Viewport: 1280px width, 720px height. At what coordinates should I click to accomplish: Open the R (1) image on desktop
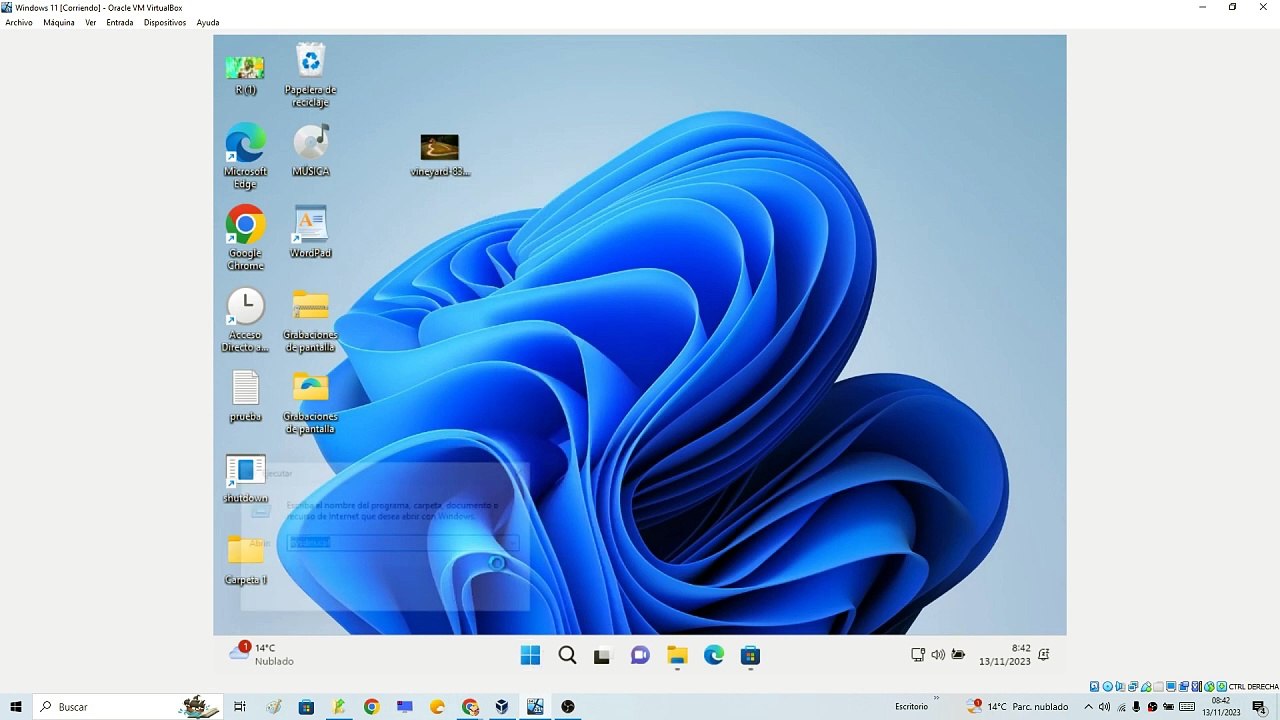pos(245,75)
